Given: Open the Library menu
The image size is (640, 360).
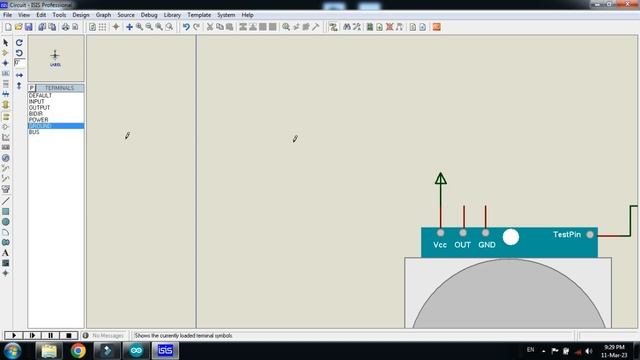Looking at the screenshot, I should click(172, 15).
